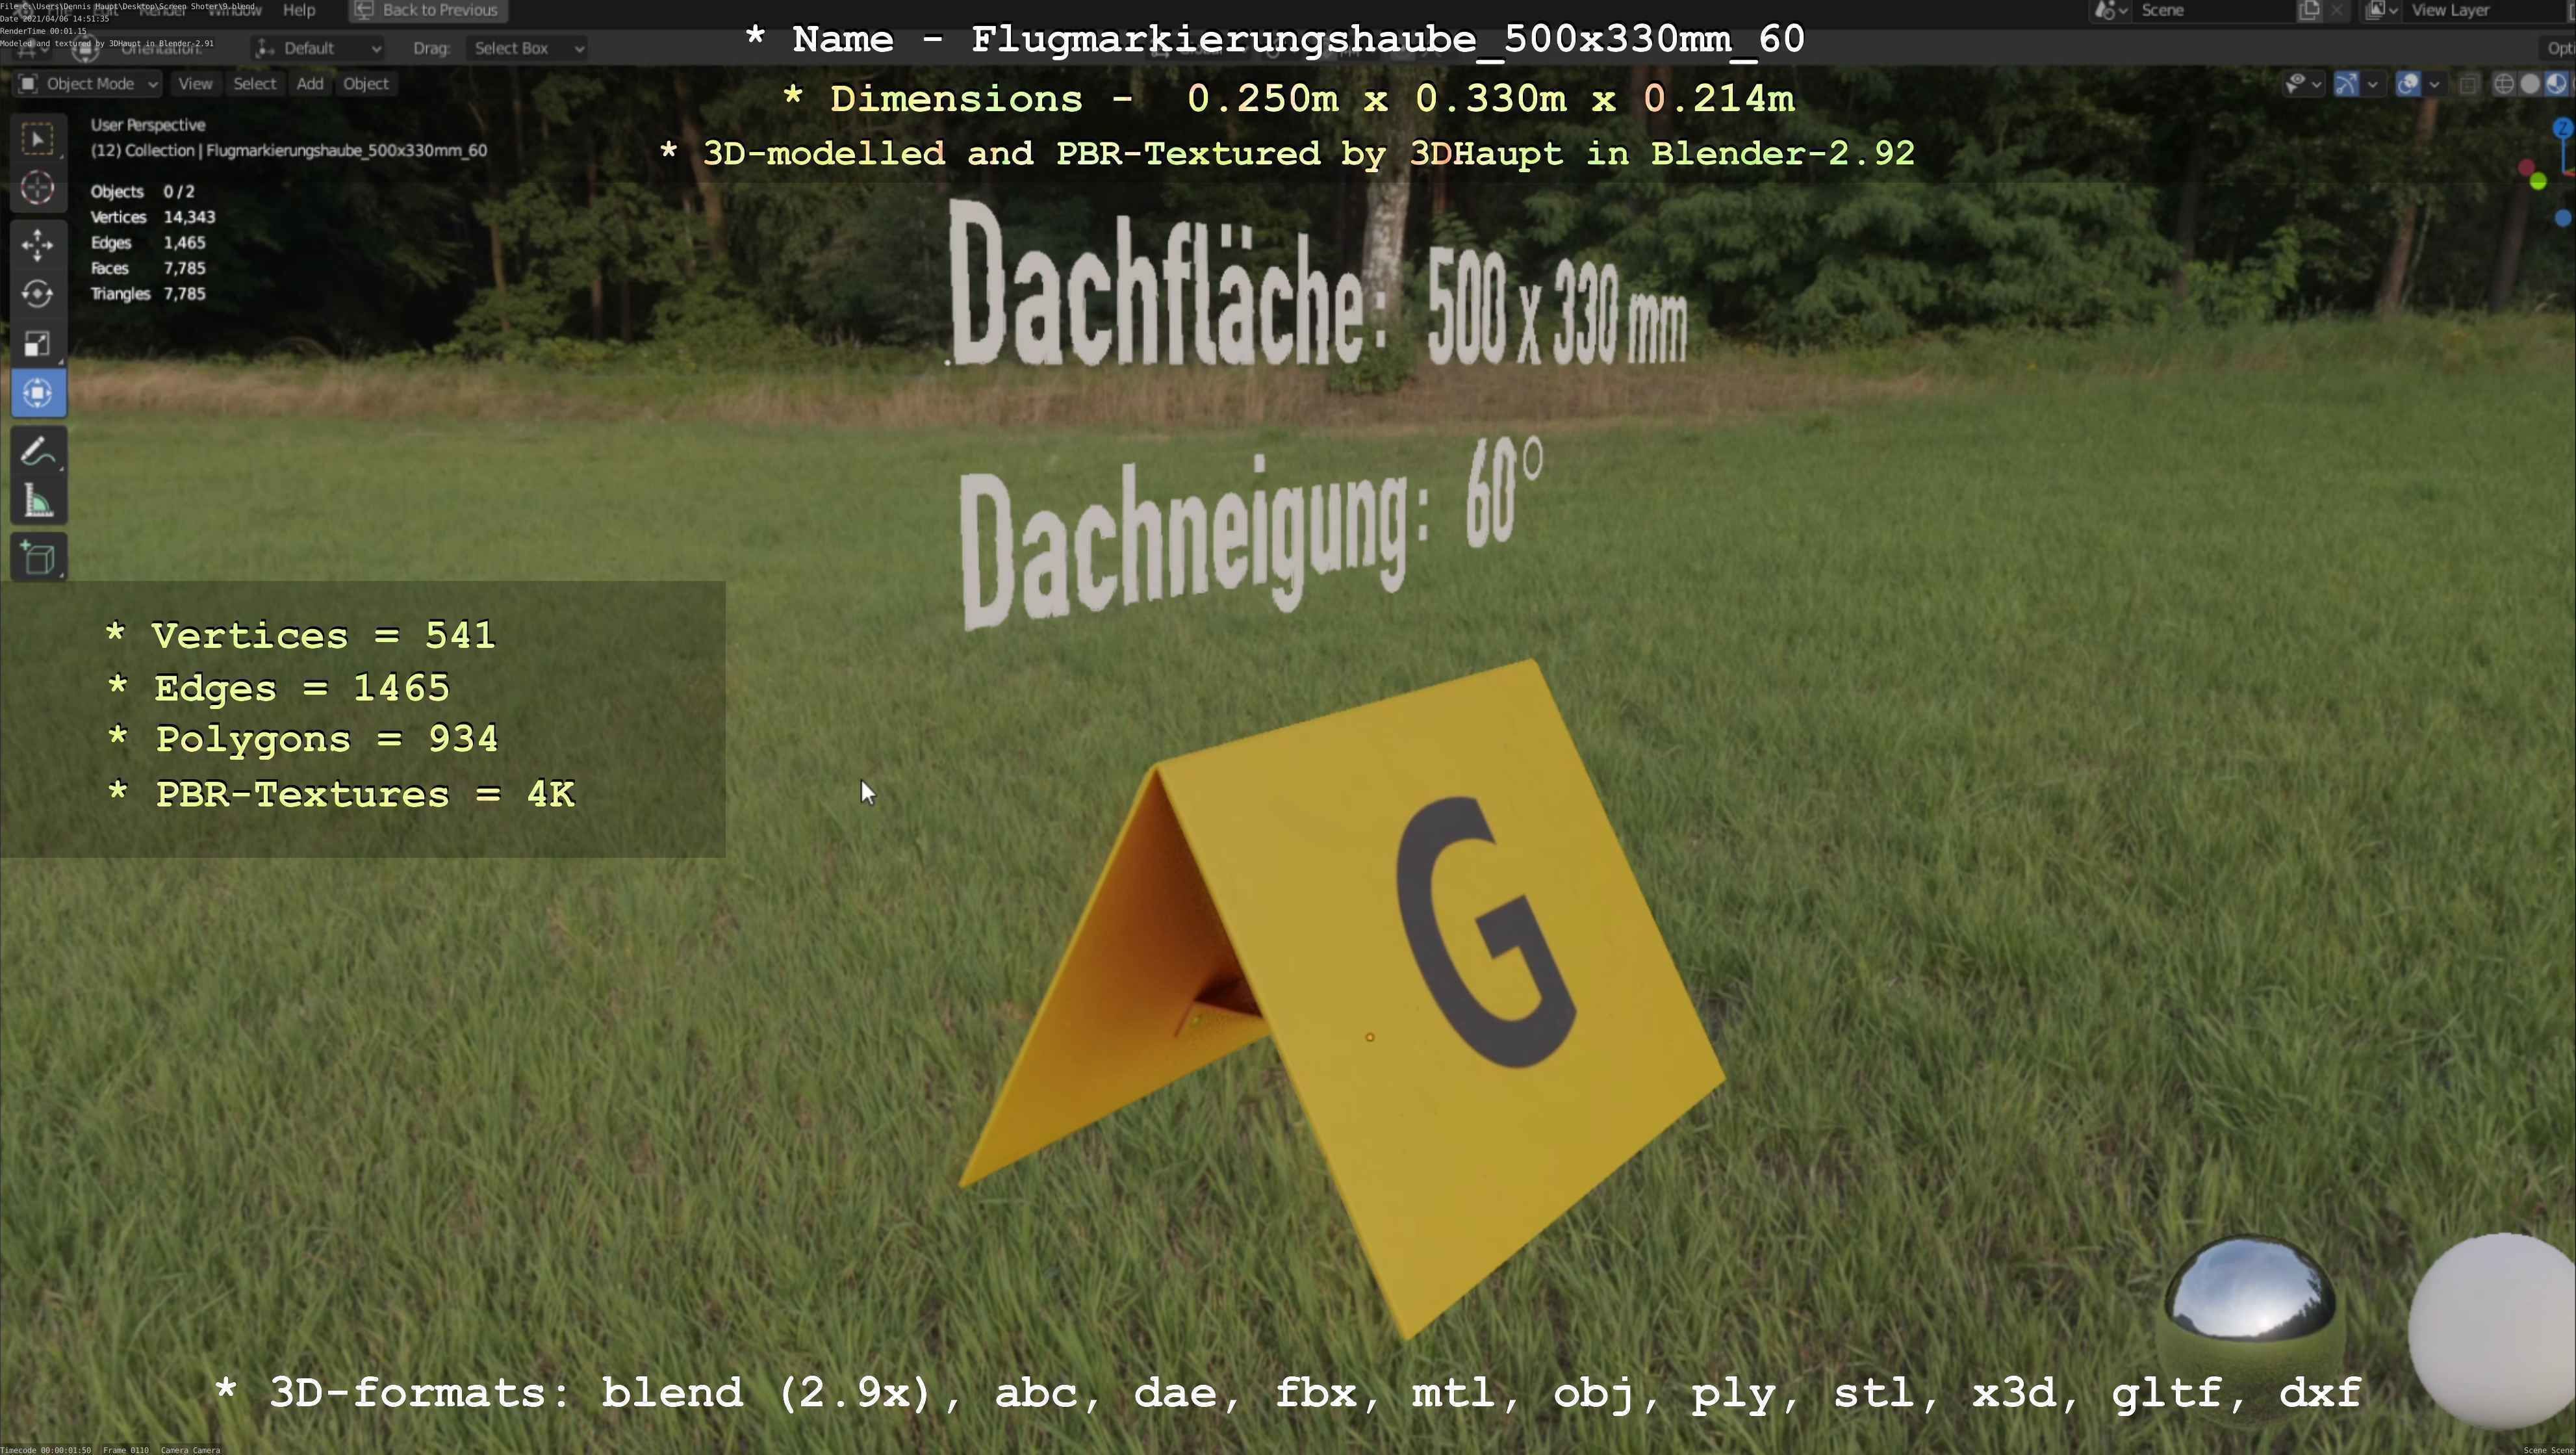Switch to Material Preview shading
2576x1455 pixels.
[2556, 84]
